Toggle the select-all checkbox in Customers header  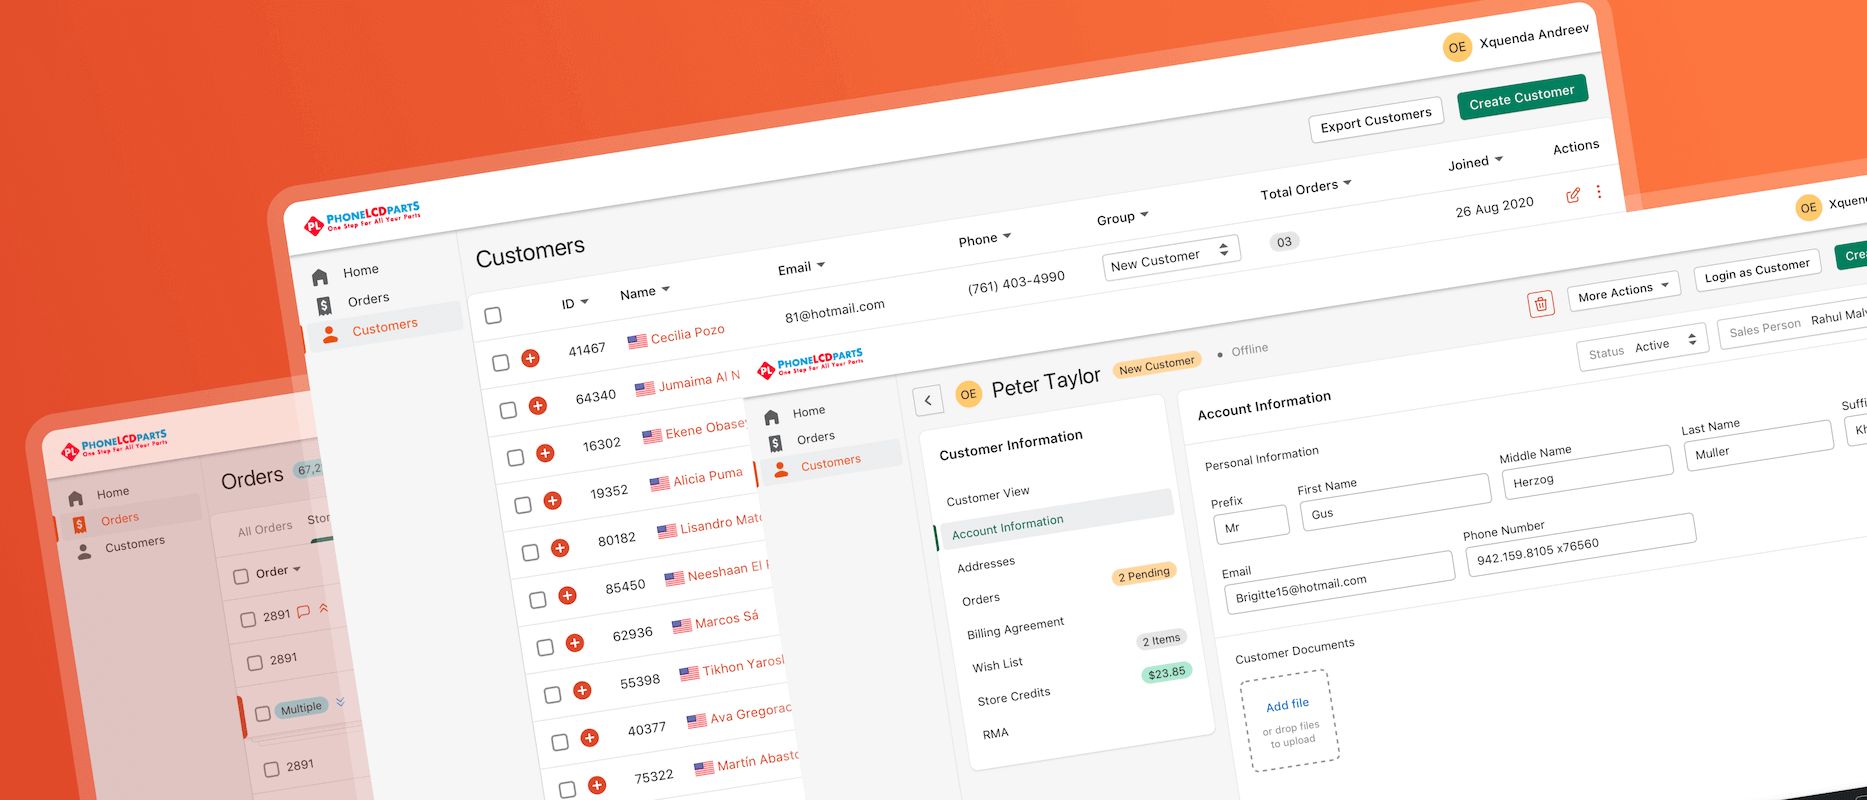tap(493, 315)
